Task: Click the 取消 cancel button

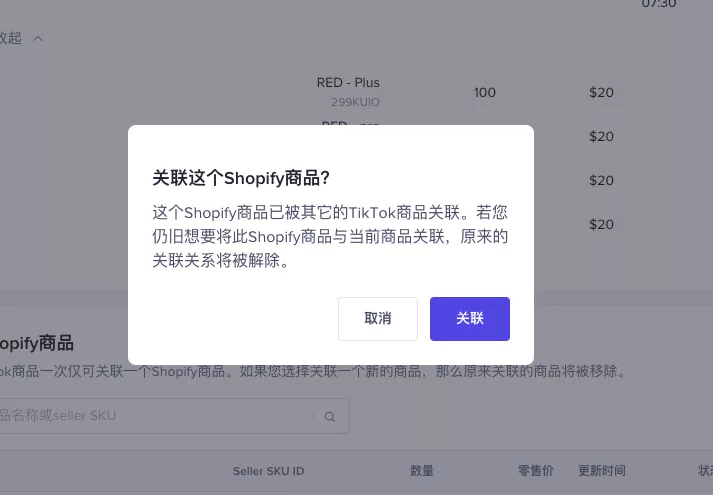Action: click(378, 319)
